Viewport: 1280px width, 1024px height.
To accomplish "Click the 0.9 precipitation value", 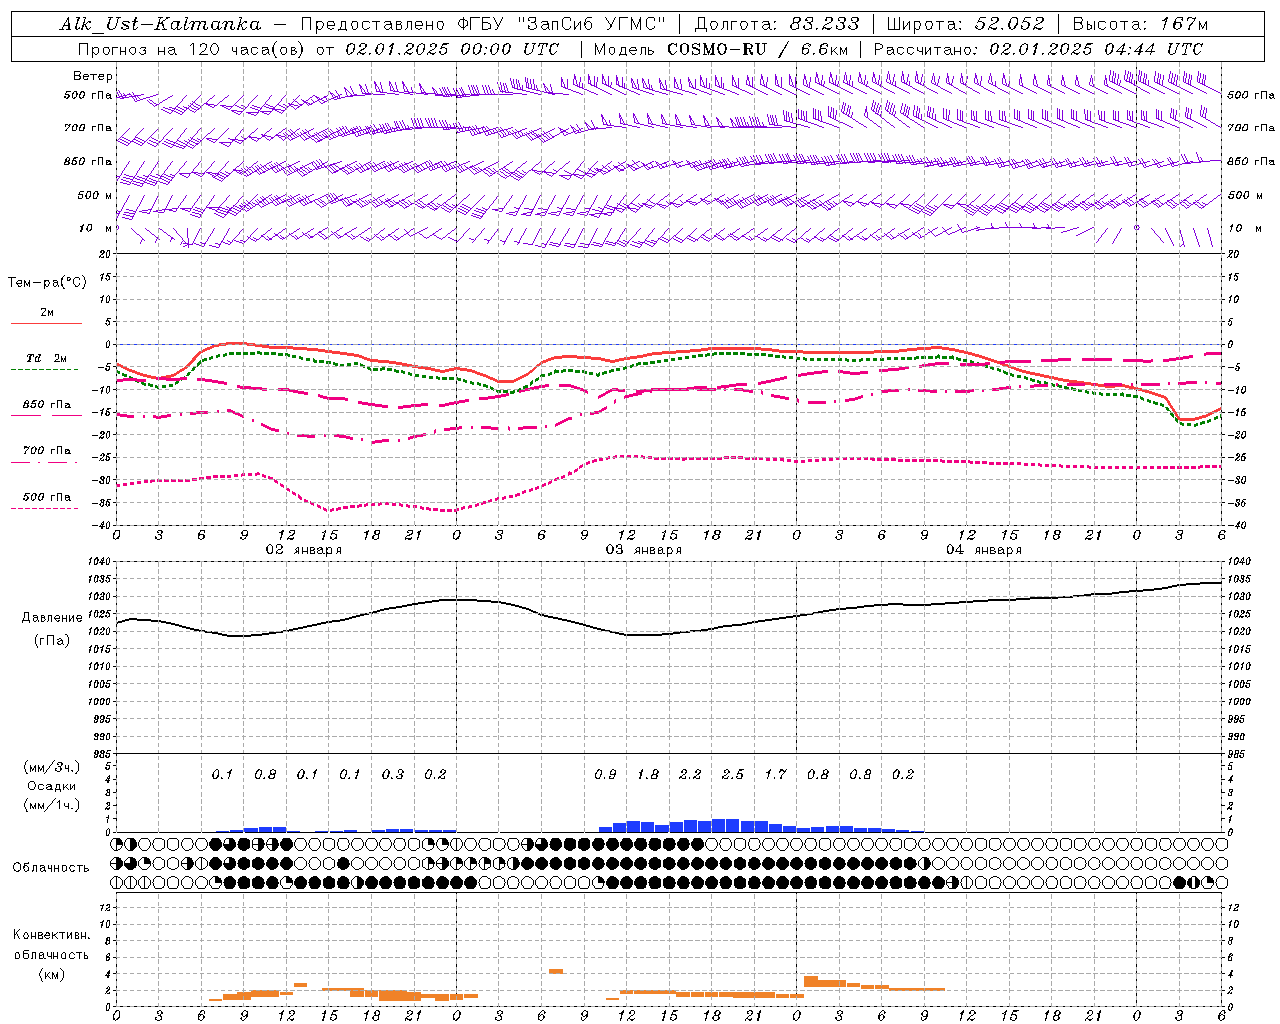I will (605, 774).
